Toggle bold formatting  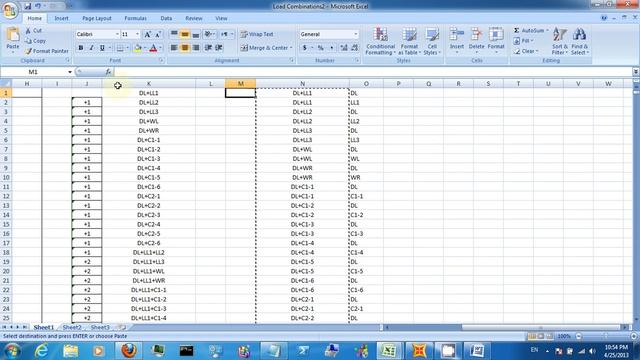click(81, 48)
